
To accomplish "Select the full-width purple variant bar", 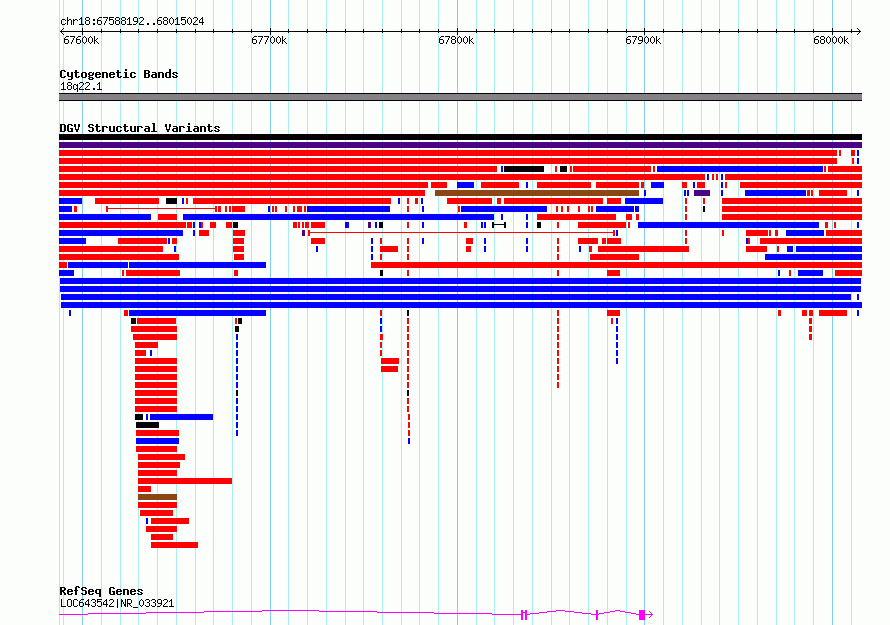I will tap(460, 145).
